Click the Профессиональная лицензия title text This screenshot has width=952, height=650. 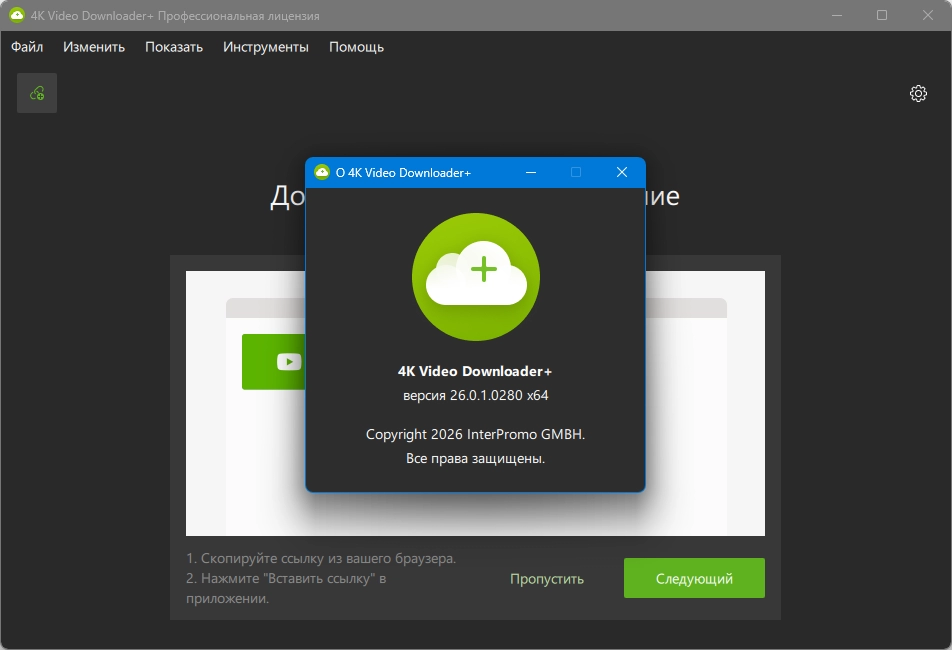239,16
